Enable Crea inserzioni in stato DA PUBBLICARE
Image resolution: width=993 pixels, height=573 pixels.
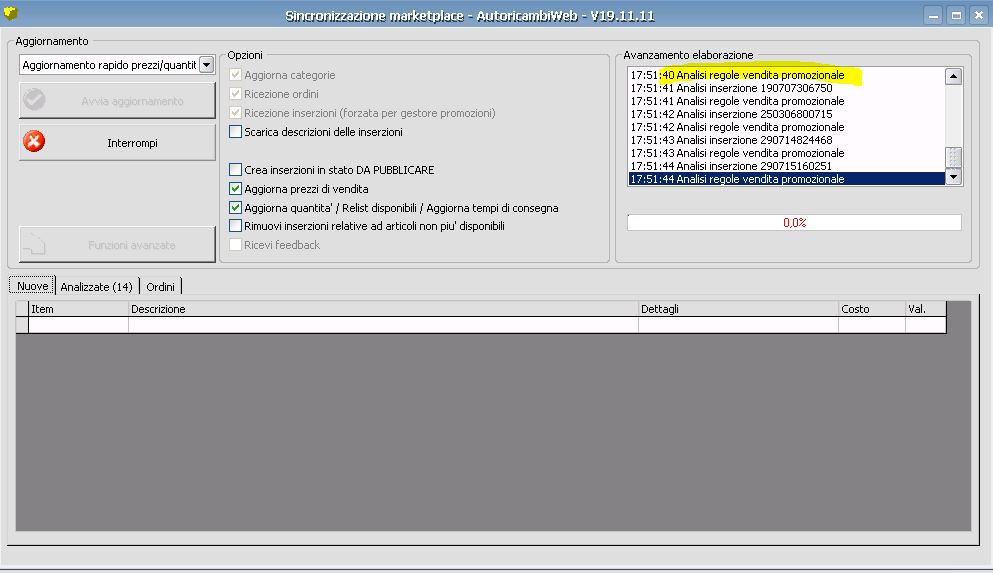coord(236,170)
